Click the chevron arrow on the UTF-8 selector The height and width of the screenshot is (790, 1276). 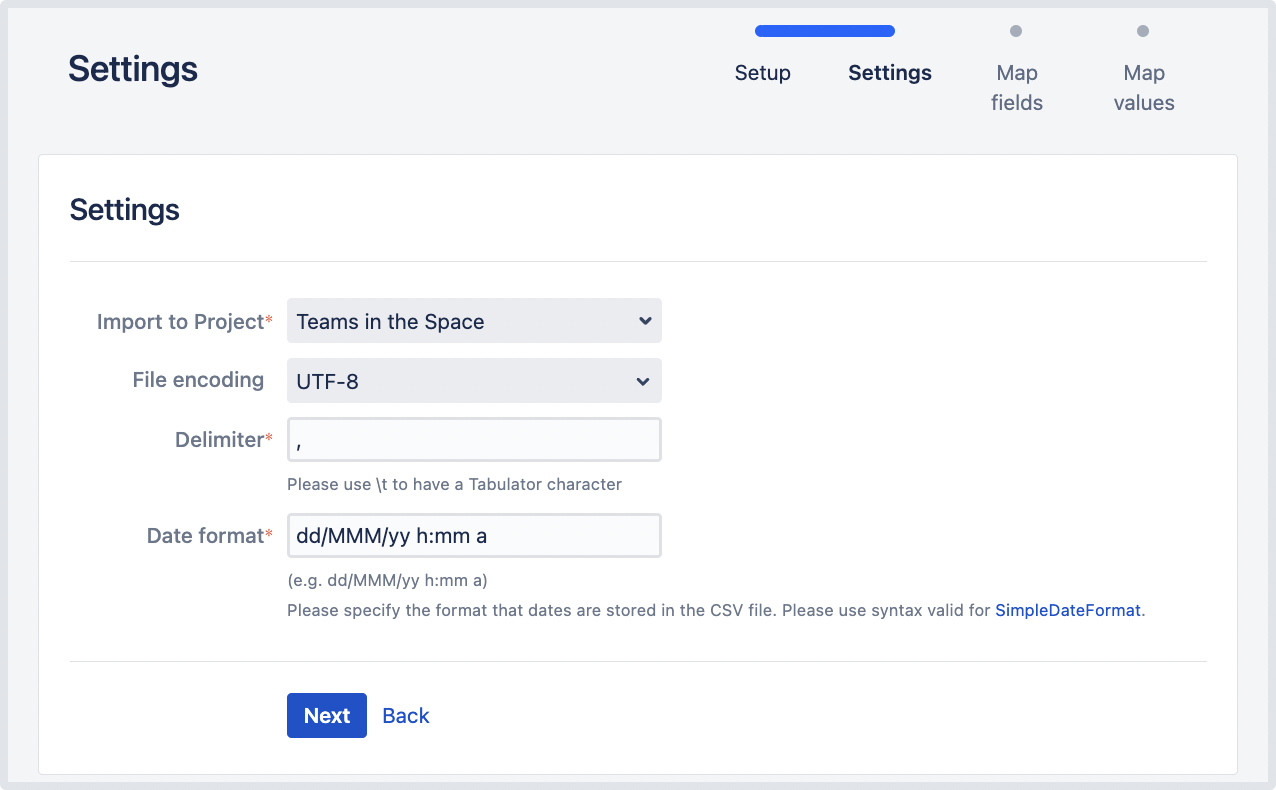tap(644, 381)
